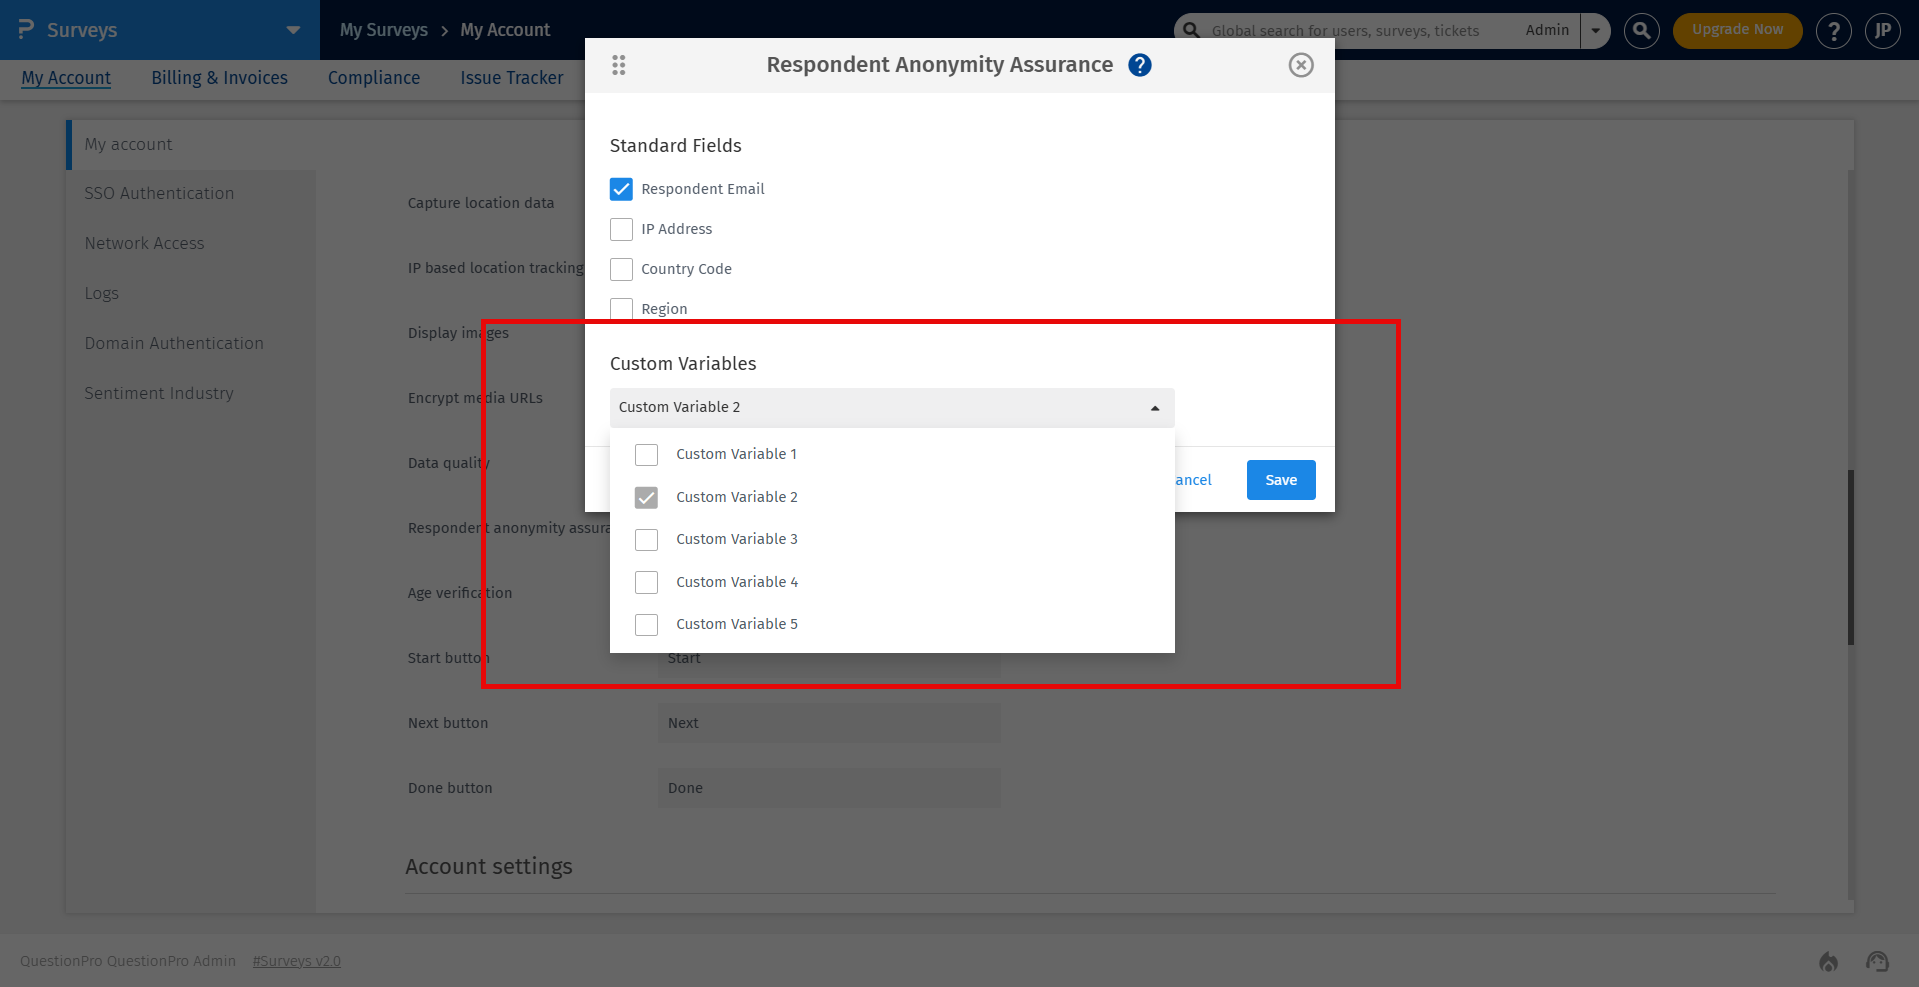The height and width of the screenshot is (987, 1919).
Task: Click the Upgrade Now button
Action: (1737, 31)
